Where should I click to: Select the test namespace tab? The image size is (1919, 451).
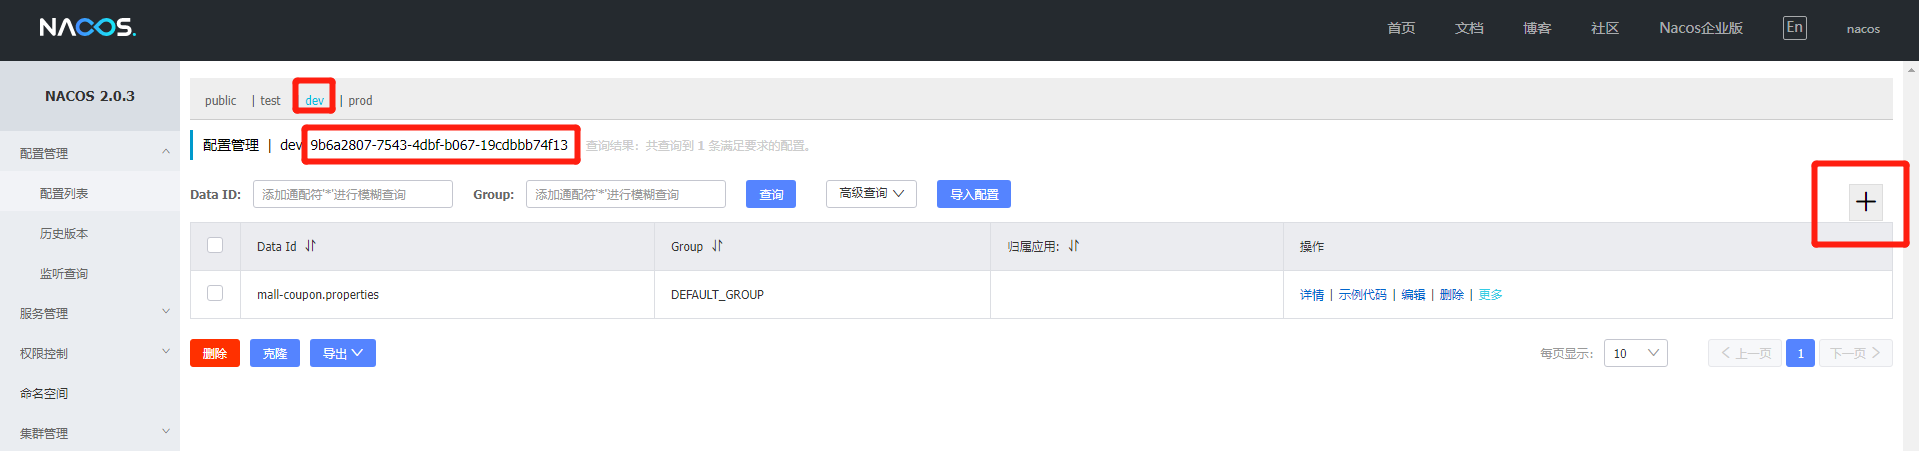pyautogui.click(x=270, y=101)
